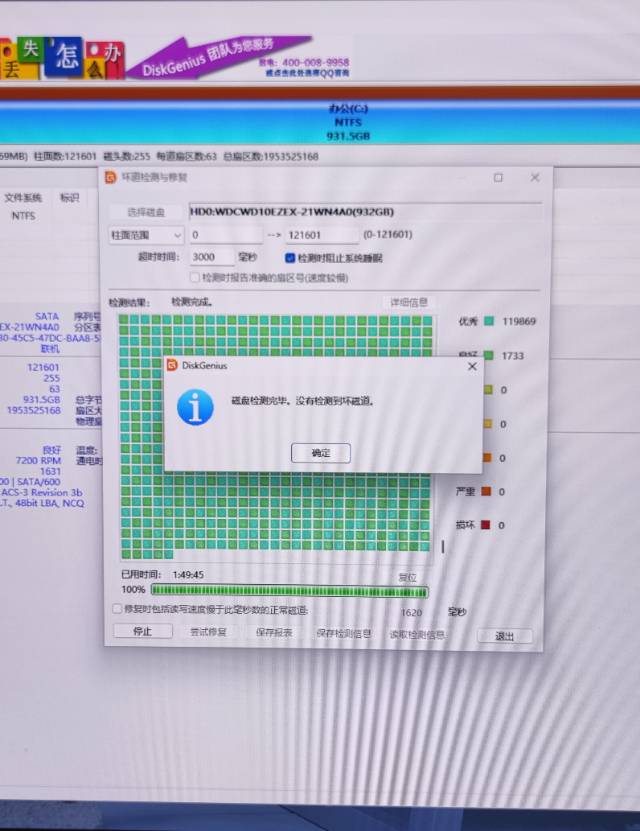Click the 停止 button
640x831 pixels.
tap(141, 632)
